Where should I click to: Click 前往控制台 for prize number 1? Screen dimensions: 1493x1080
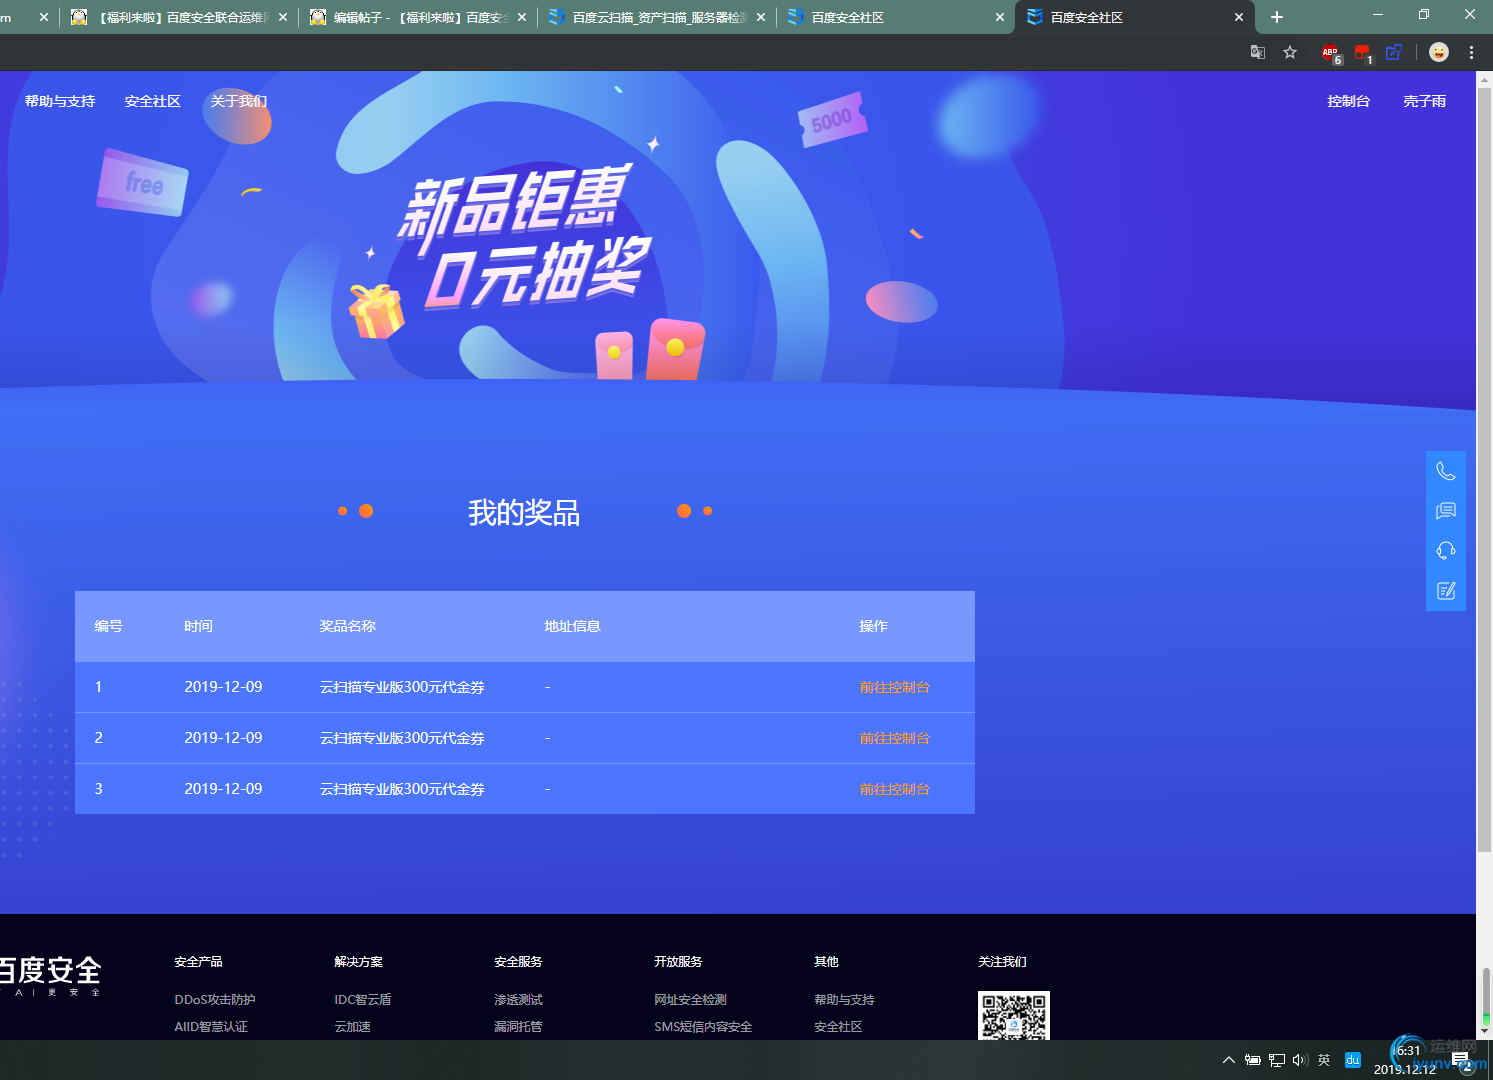pos(895,687)
